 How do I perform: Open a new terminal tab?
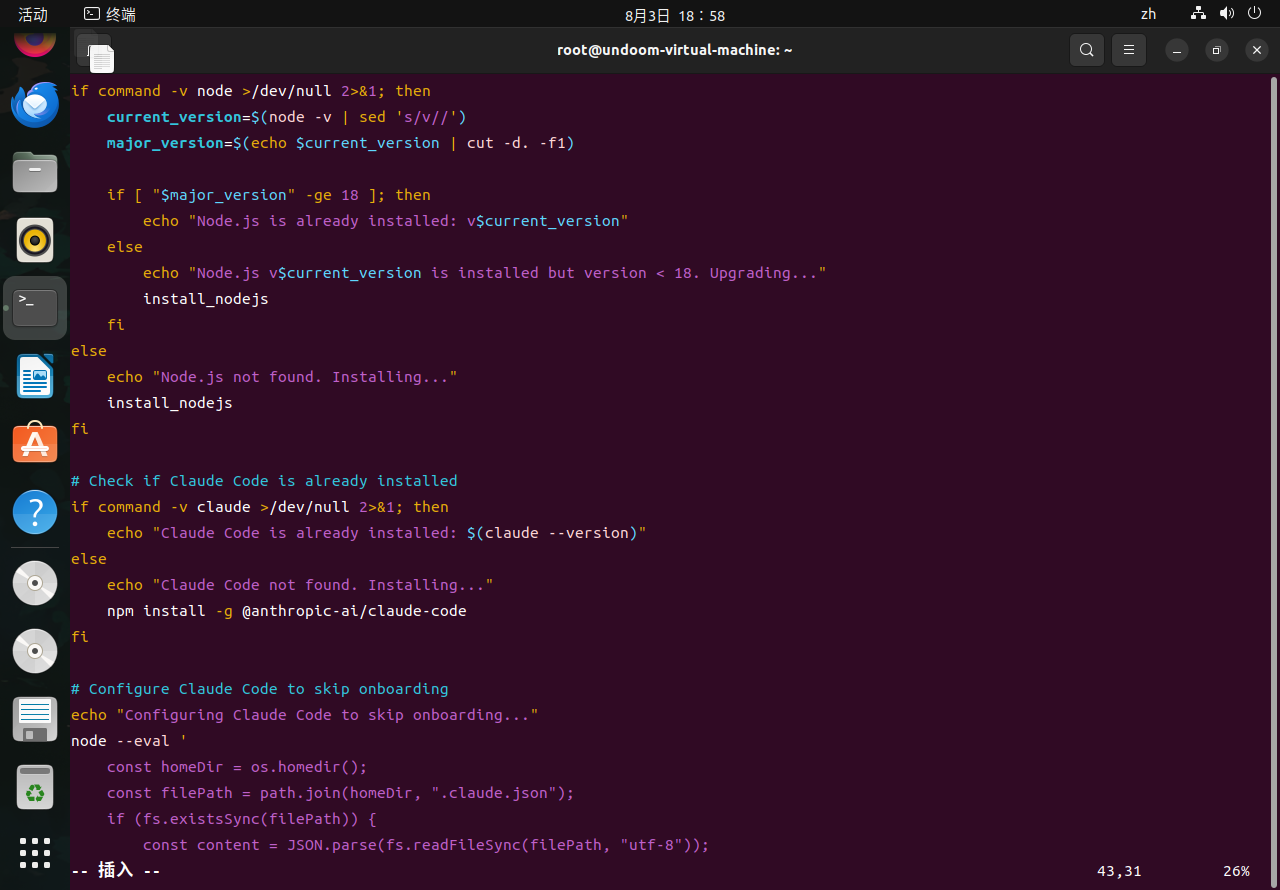(x=95, y=50)
